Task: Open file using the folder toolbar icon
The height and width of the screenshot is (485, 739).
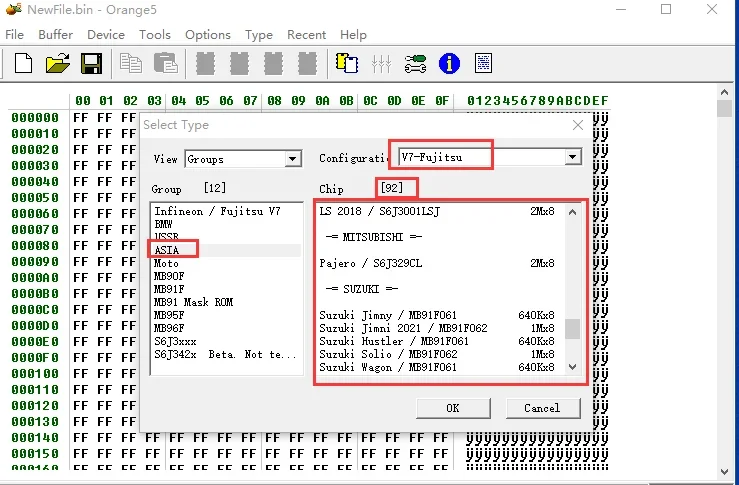Action: pyautogui.click(x=58, y=63)
